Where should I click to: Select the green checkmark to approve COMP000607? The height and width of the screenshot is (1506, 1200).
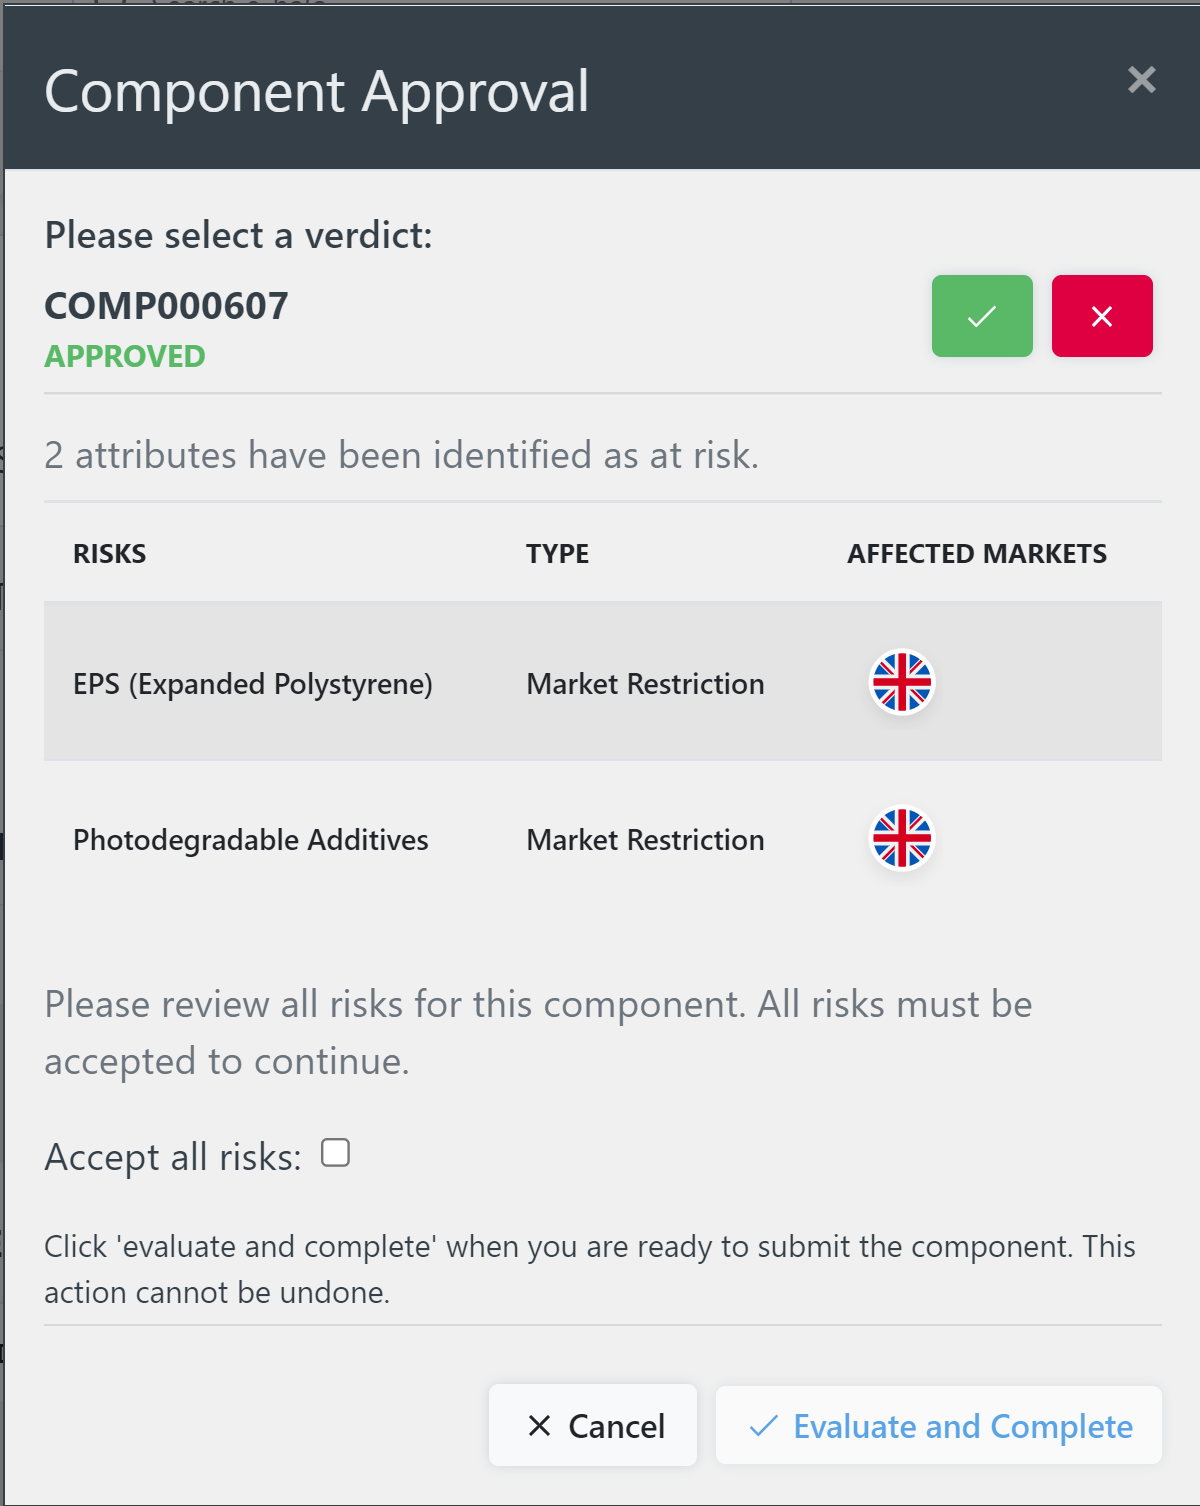point(981,315)
